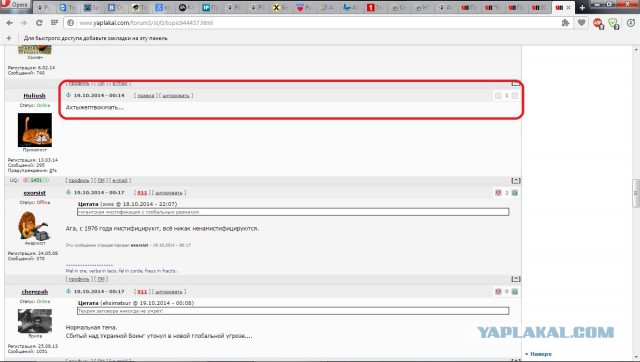Open the green shield extension icon
640x362 pixels.
[x=613, y=24]
